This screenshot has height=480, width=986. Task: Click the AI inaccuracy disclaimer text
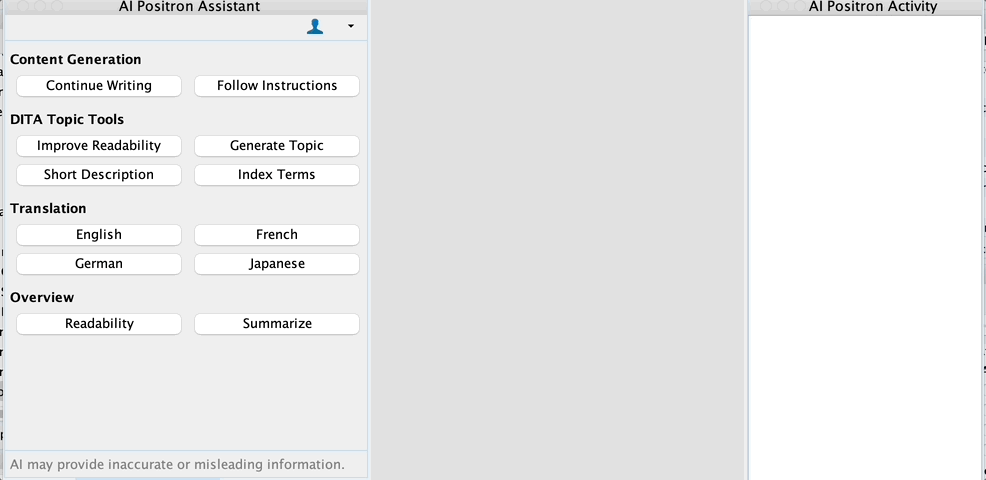[177, 465]
